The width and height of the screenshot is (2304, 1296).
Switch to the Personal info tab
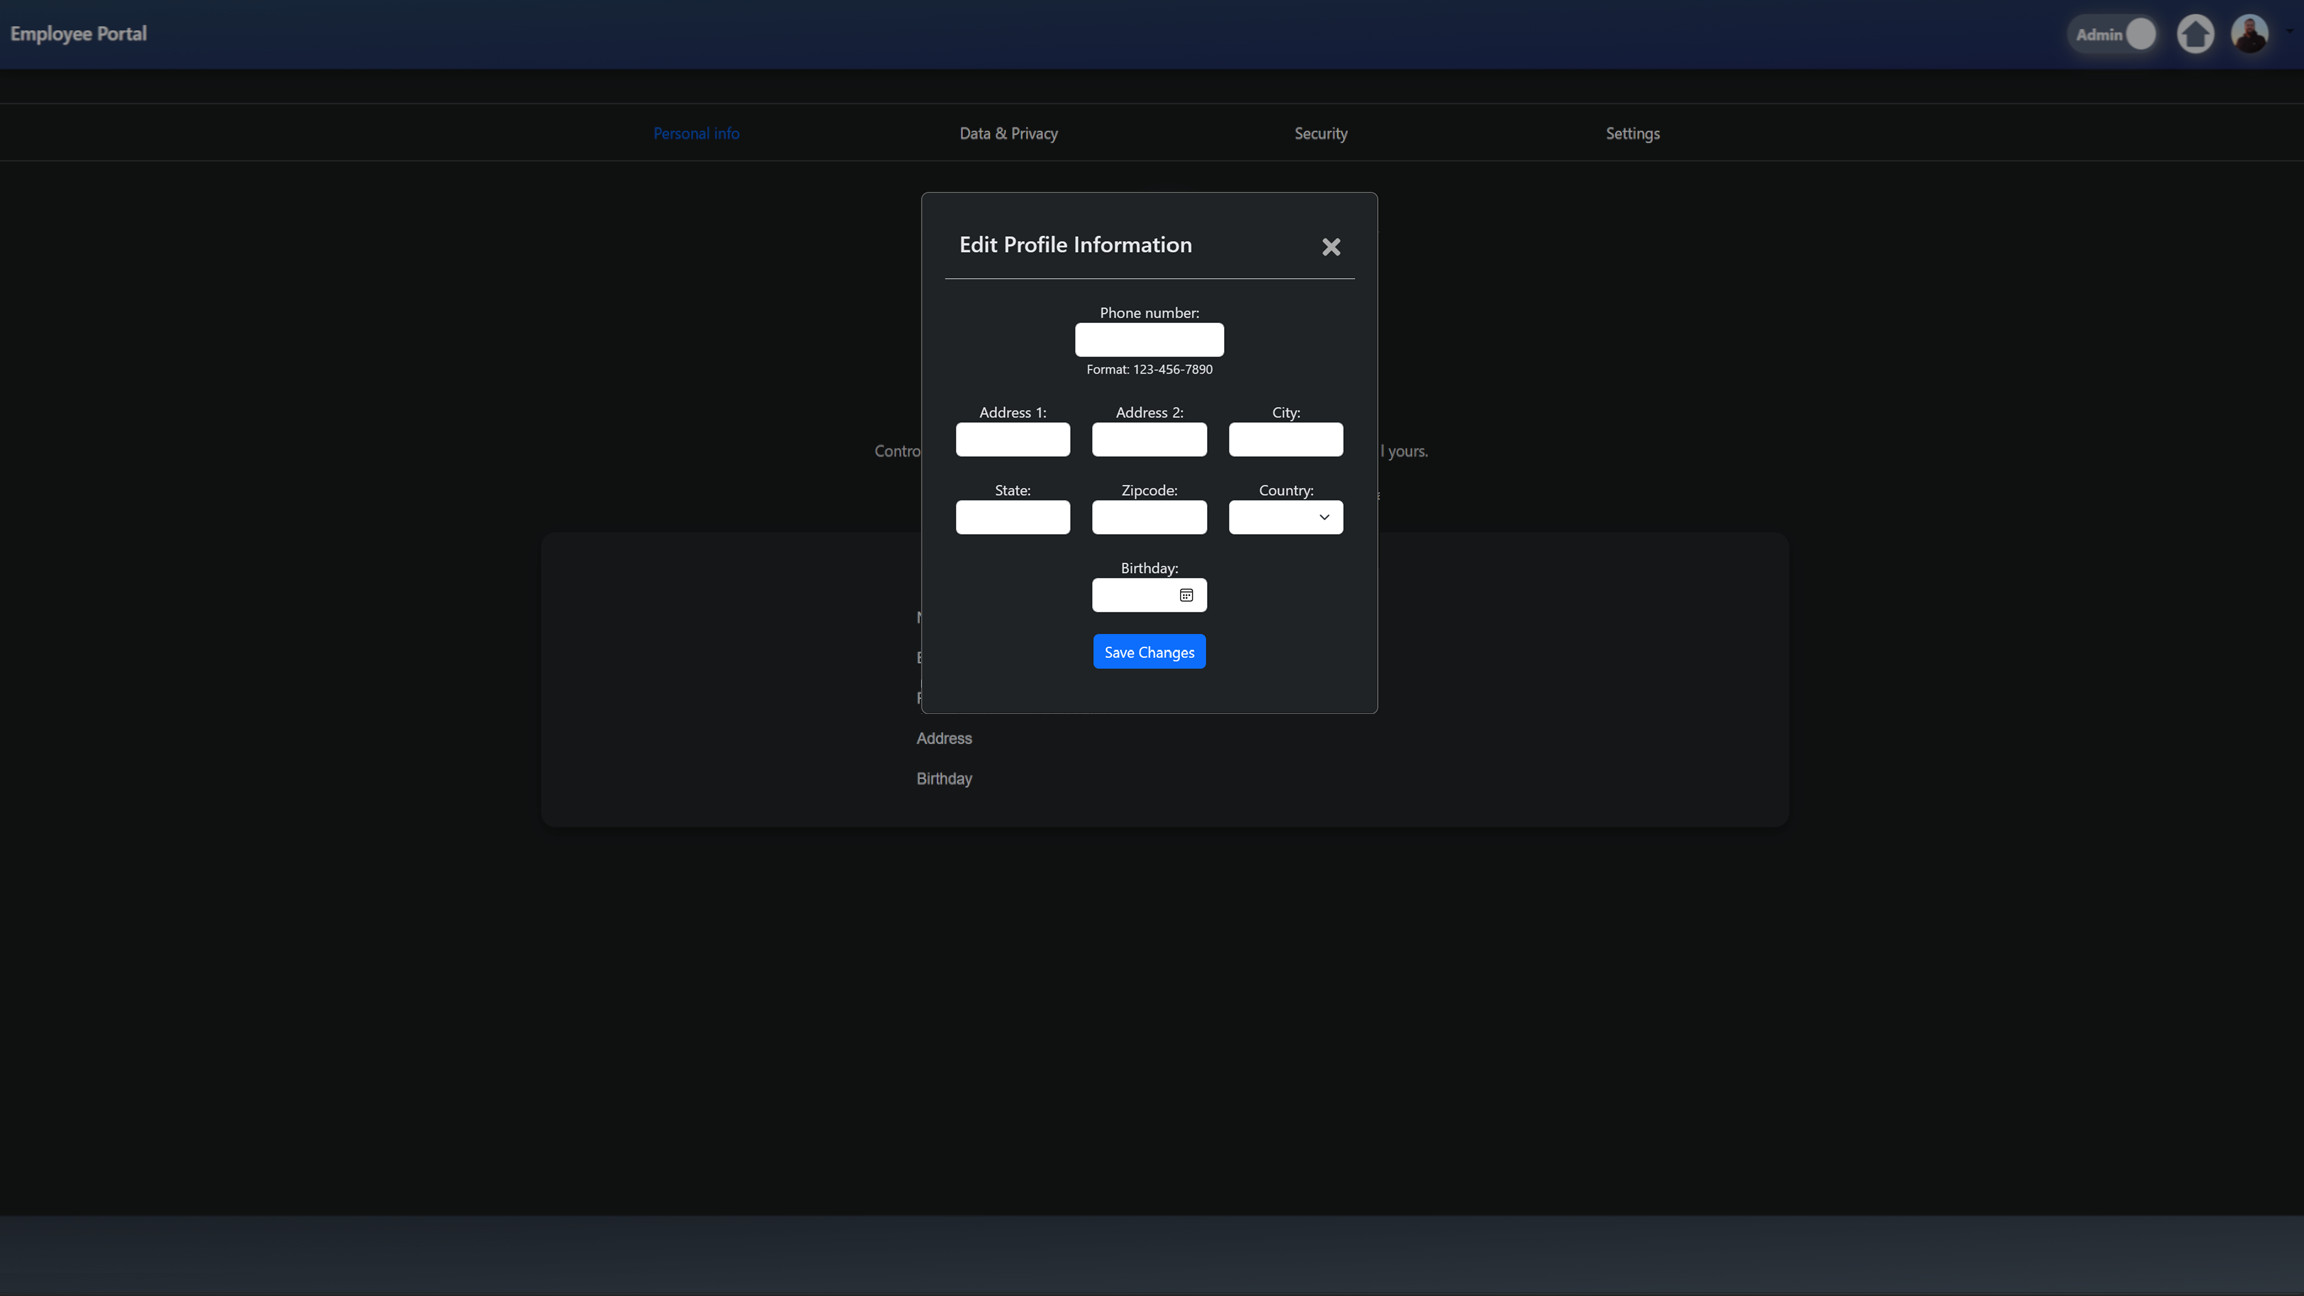pos(696,133)
